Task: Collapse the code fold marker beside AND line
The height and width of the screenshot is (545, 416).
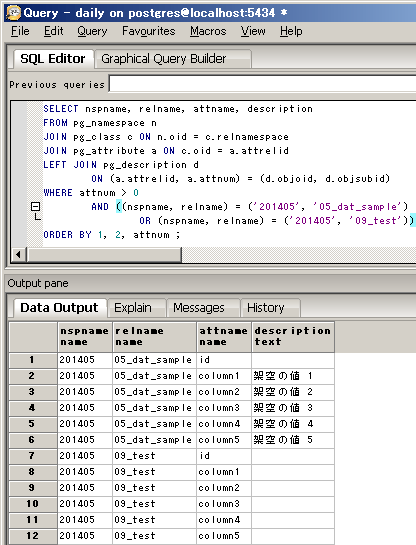Action: point(35,207)
